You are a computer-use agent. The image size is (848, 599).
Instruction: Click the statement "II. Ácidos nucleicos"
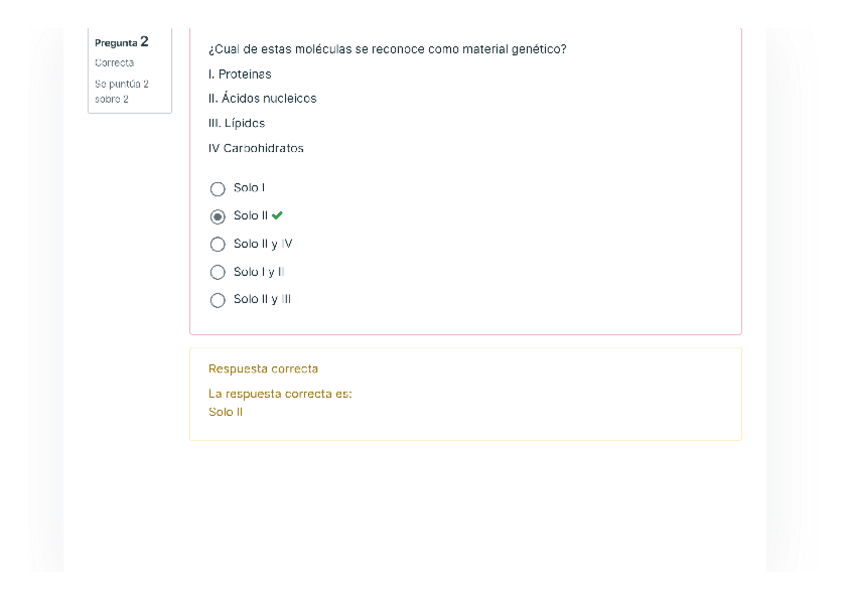point(262,98)
